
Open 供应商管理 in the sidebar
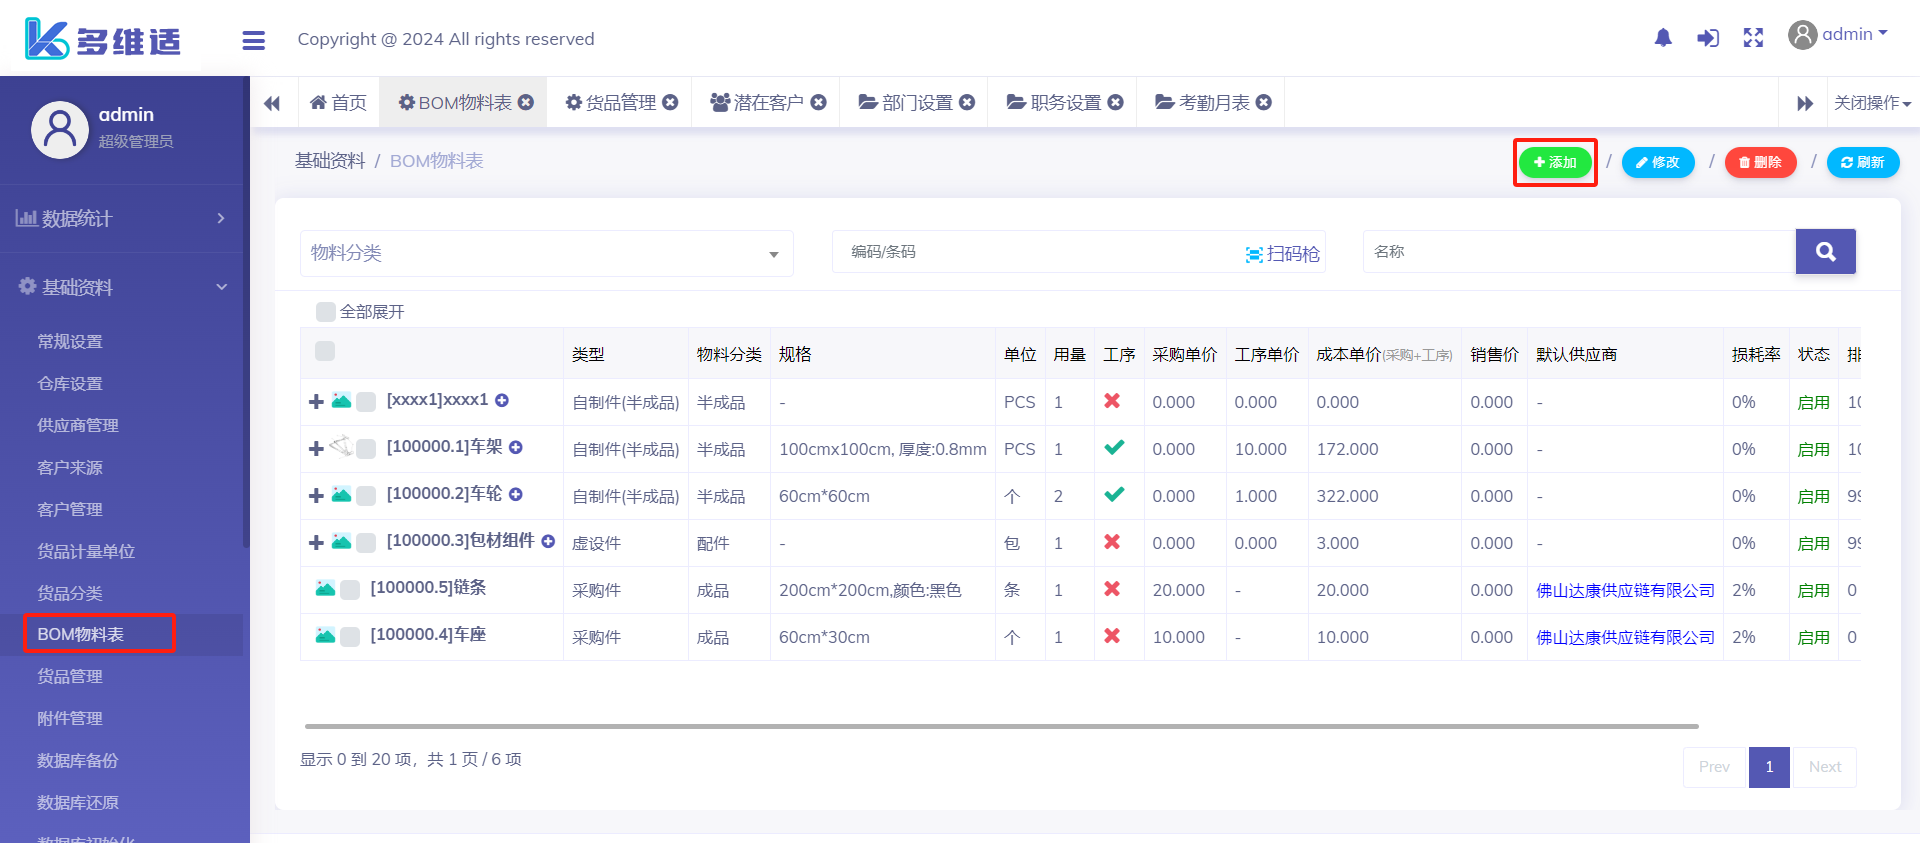[78, 426]
